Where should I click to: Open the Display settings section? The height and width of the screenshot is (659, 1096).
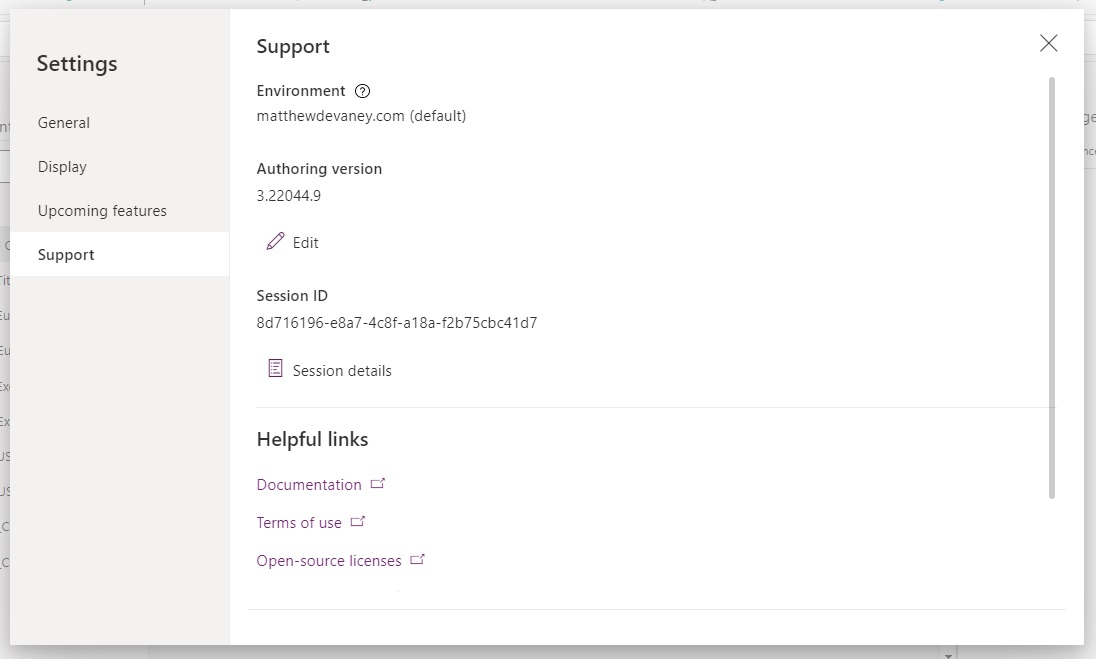61,166
